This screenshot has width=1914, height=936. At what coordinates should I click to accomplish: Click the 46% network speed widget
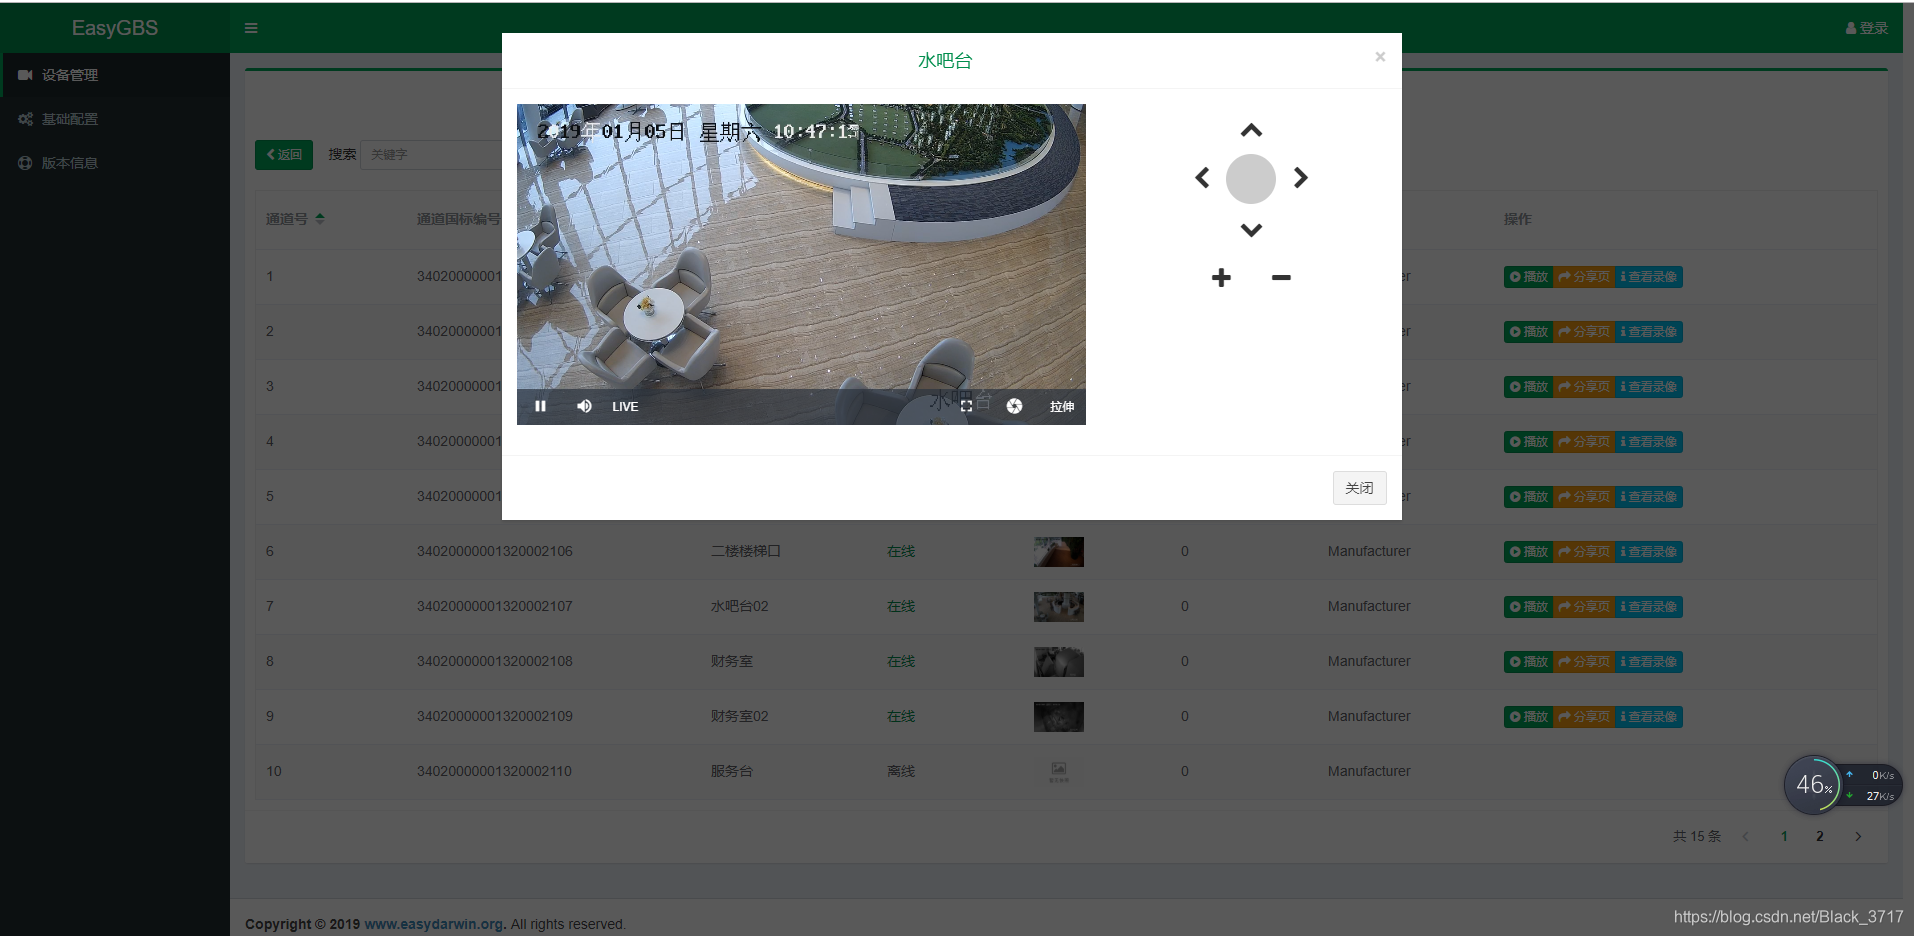tap(1842, 785)
